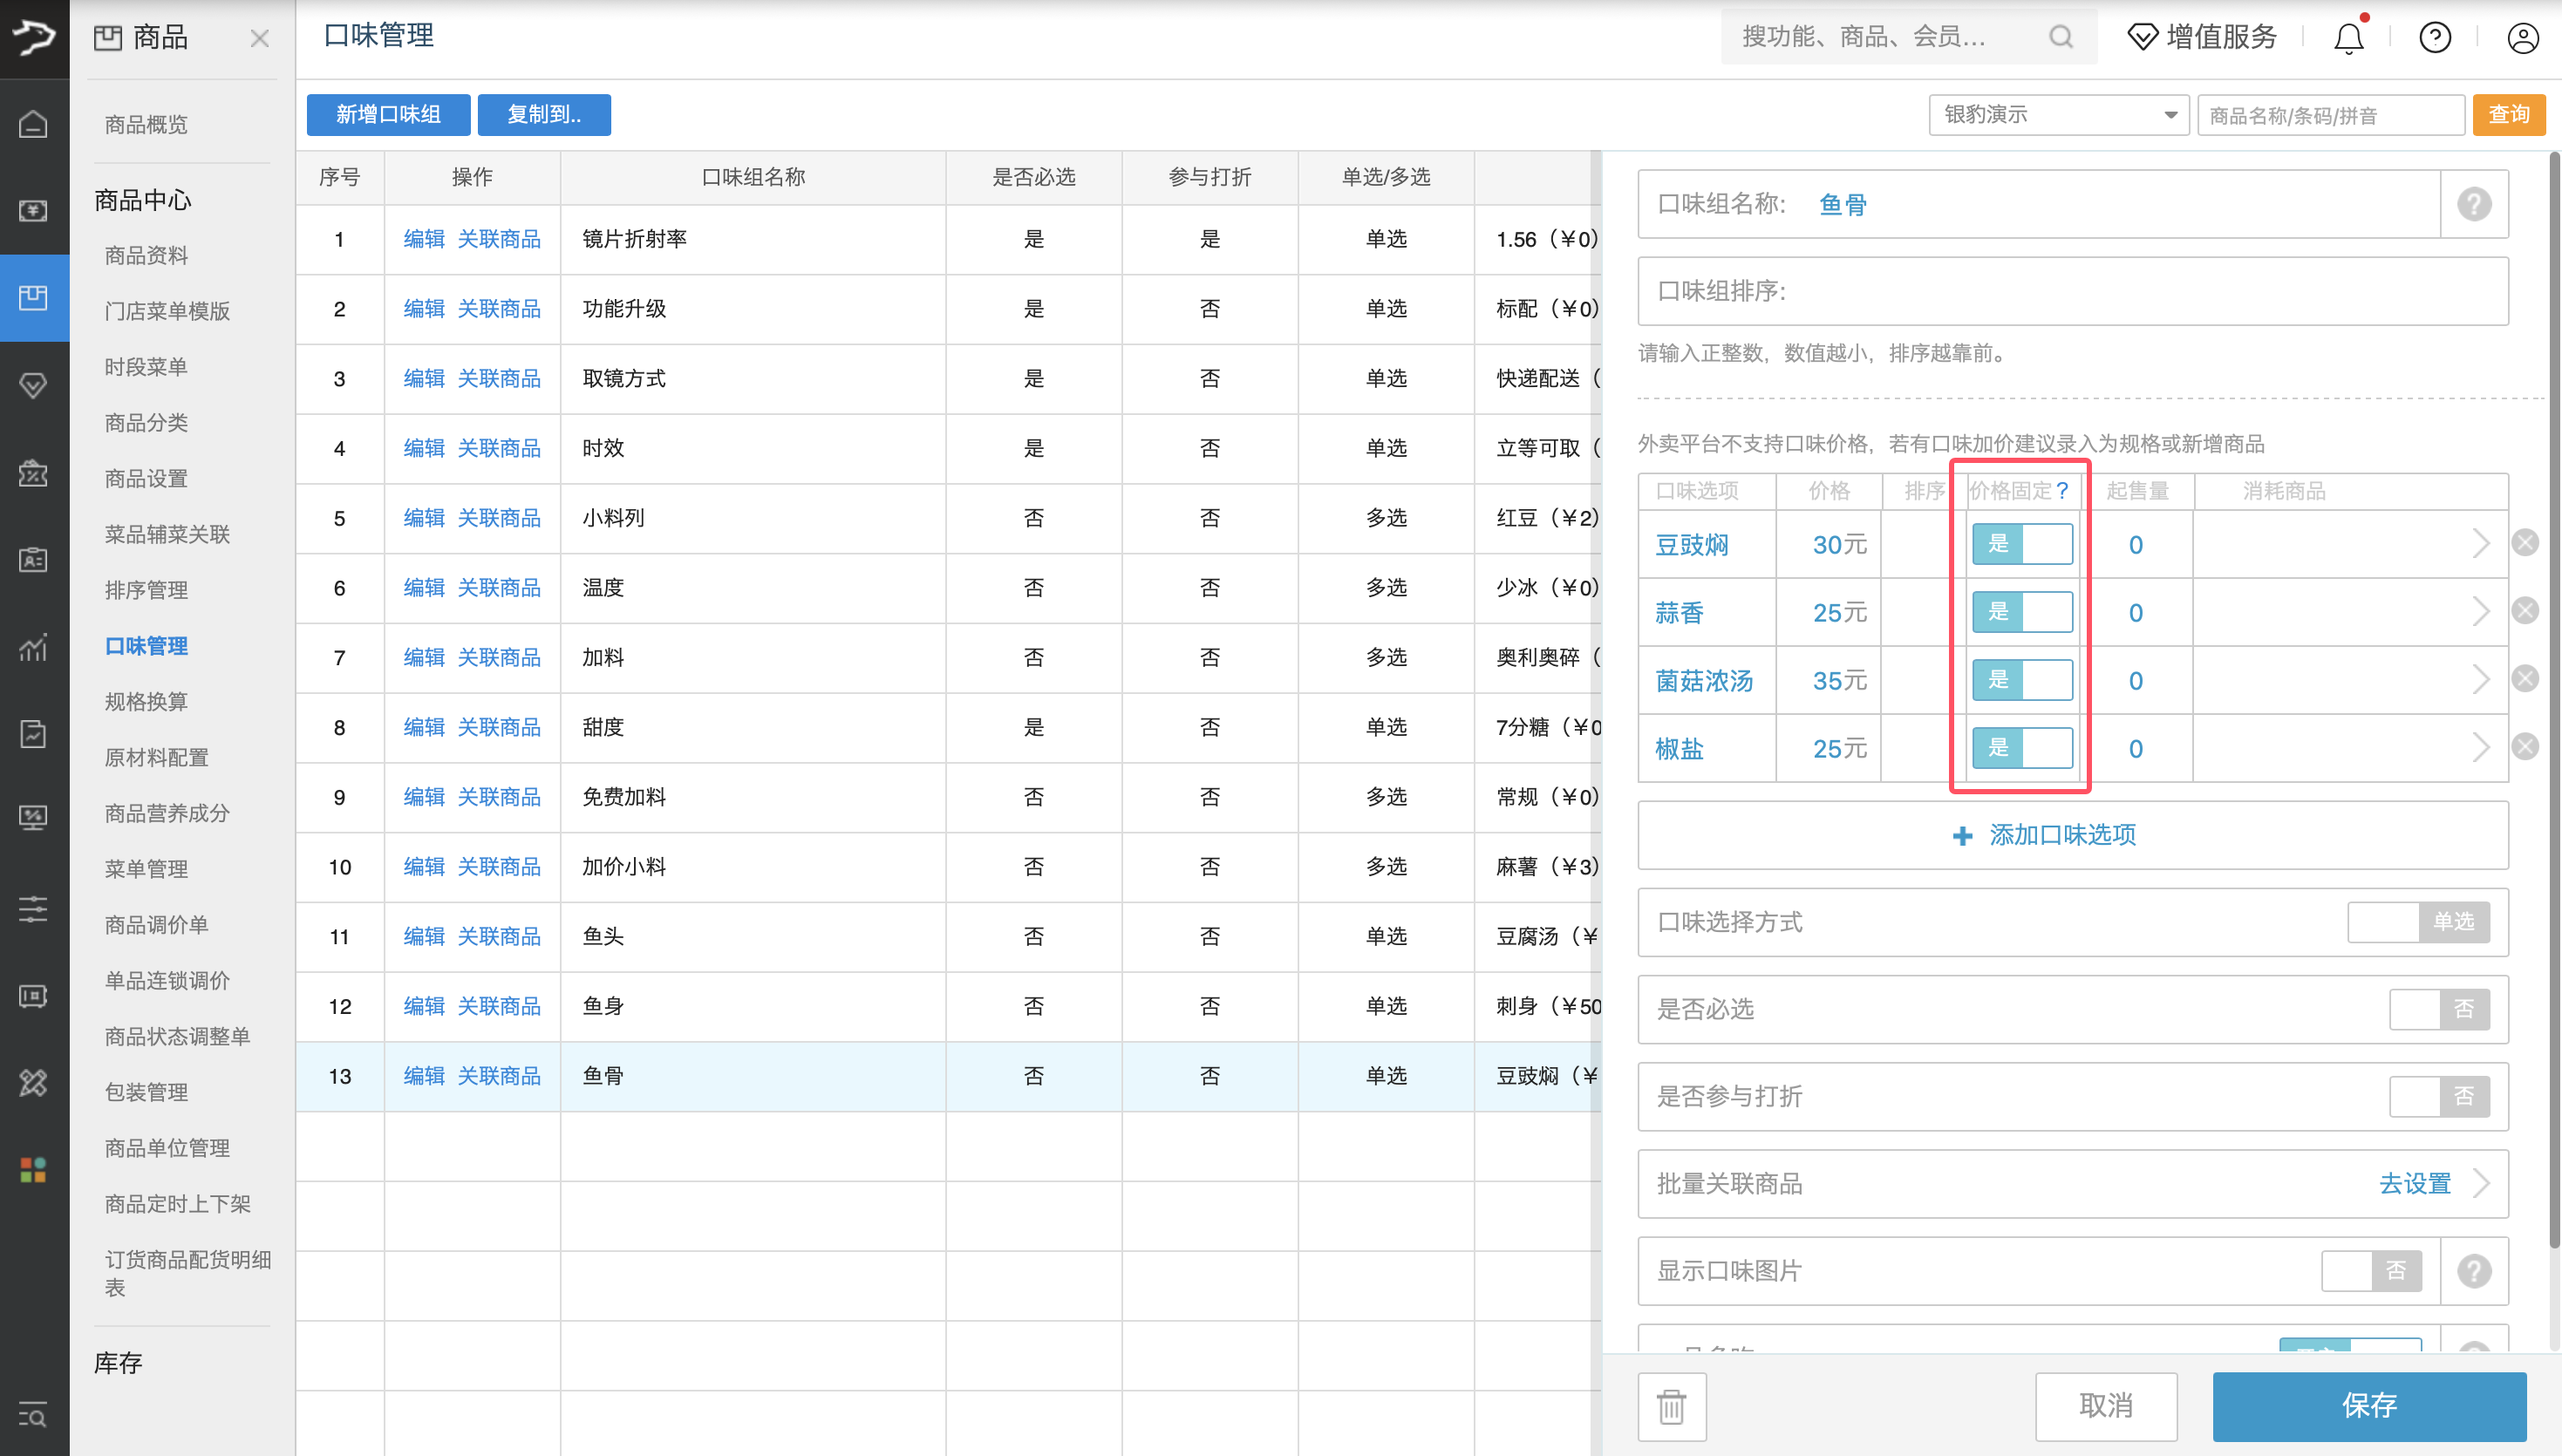The height and width of the screenshot is (1456, 2562).
Task: Click the 保存 button to save
Action: pos(2371,1406)
